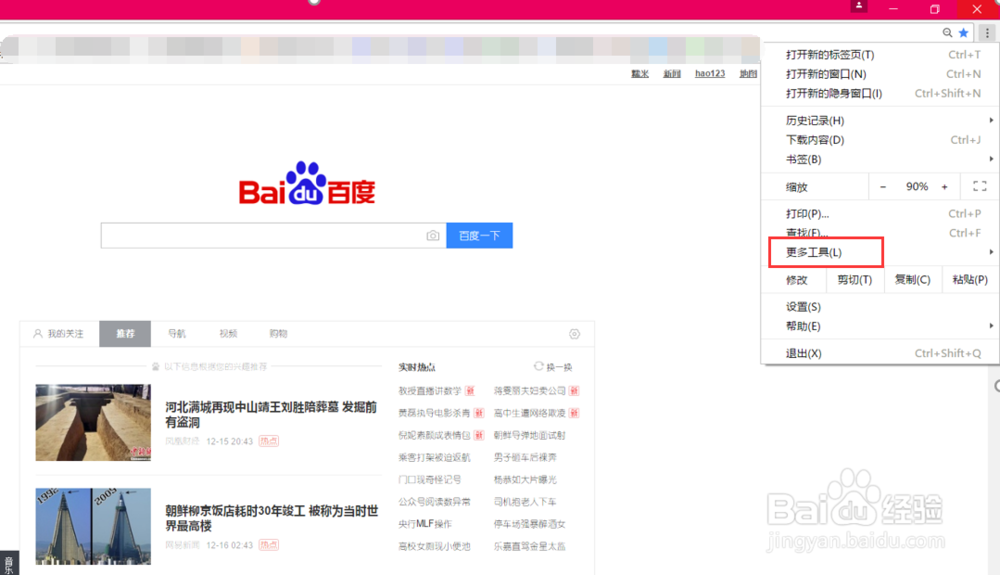Open new incognito window 打开新的隐身窗口(I)

point(880,93)
